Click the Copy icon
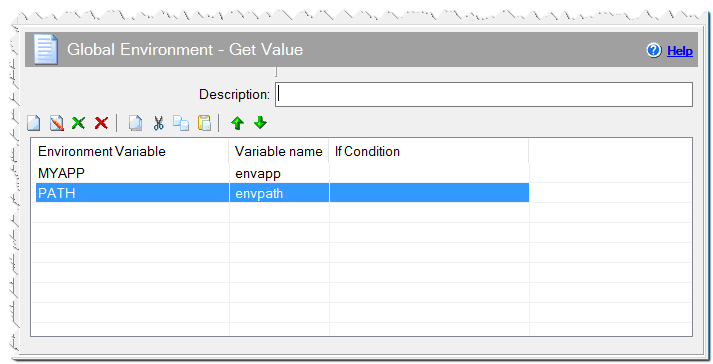713x364 pixels. coord(181,123)
